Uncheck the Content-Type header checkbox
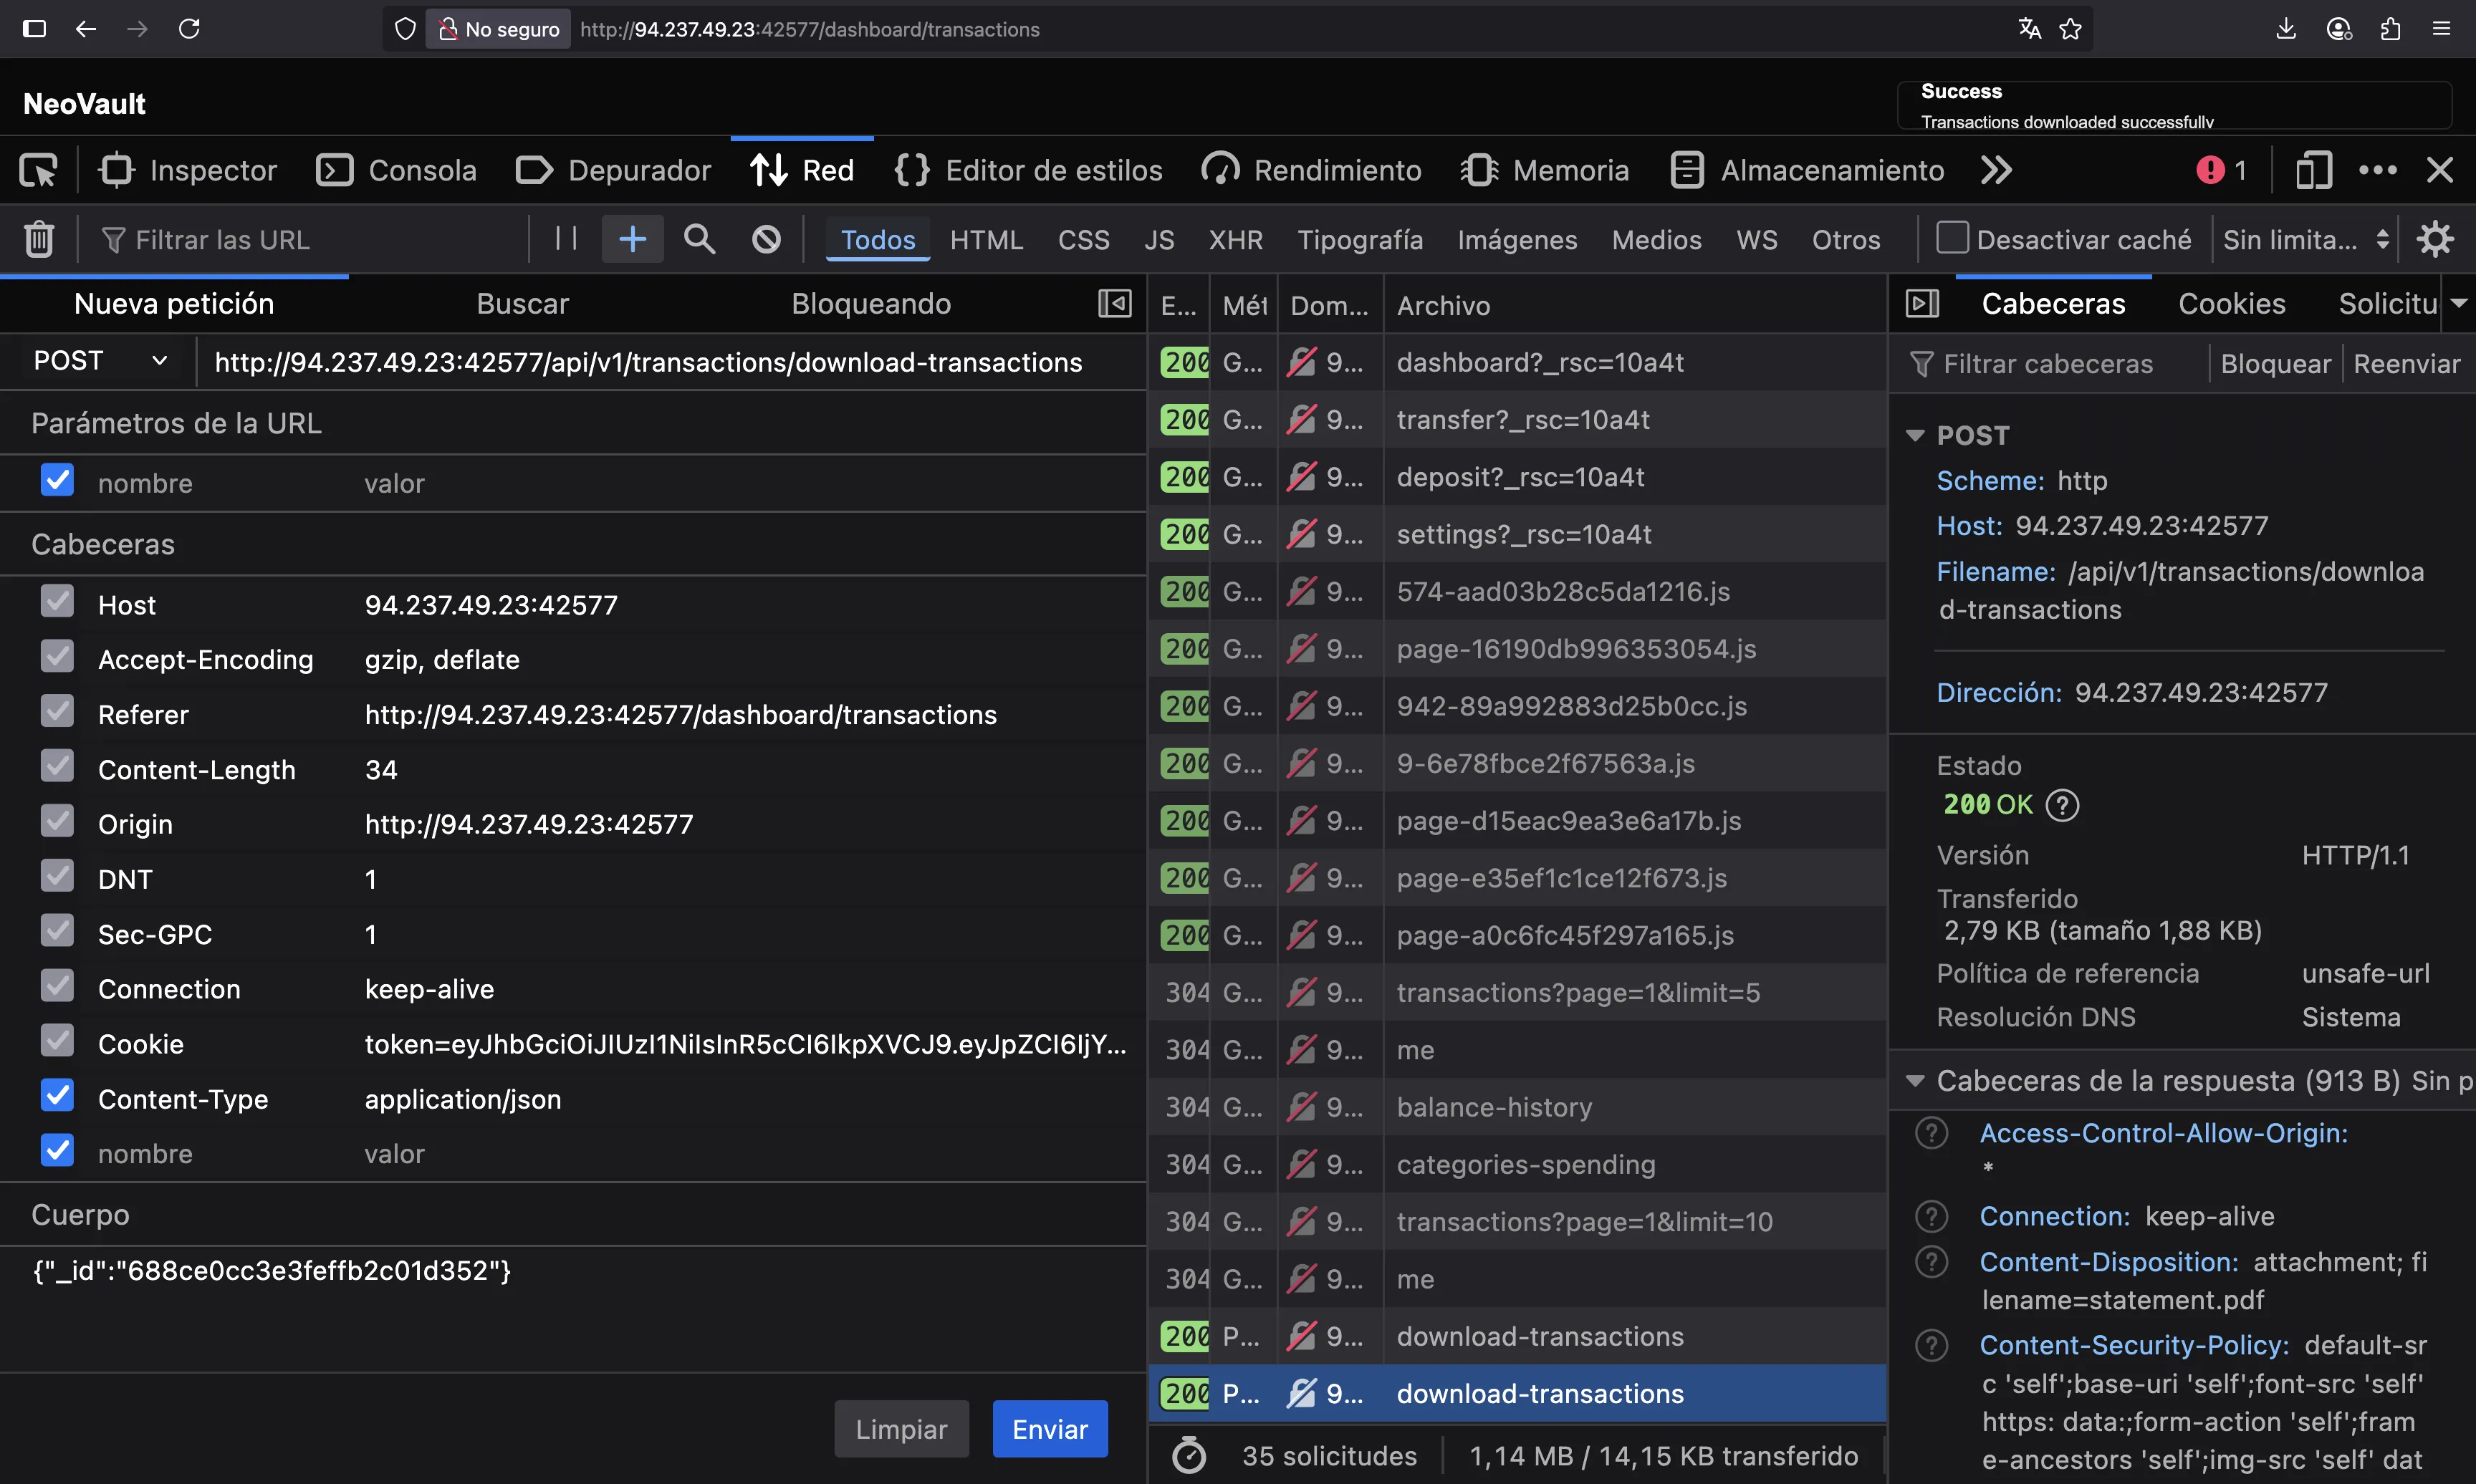Image resolution: width=2476 pixels, height=1484 pixels. (x=57, y=1096)
